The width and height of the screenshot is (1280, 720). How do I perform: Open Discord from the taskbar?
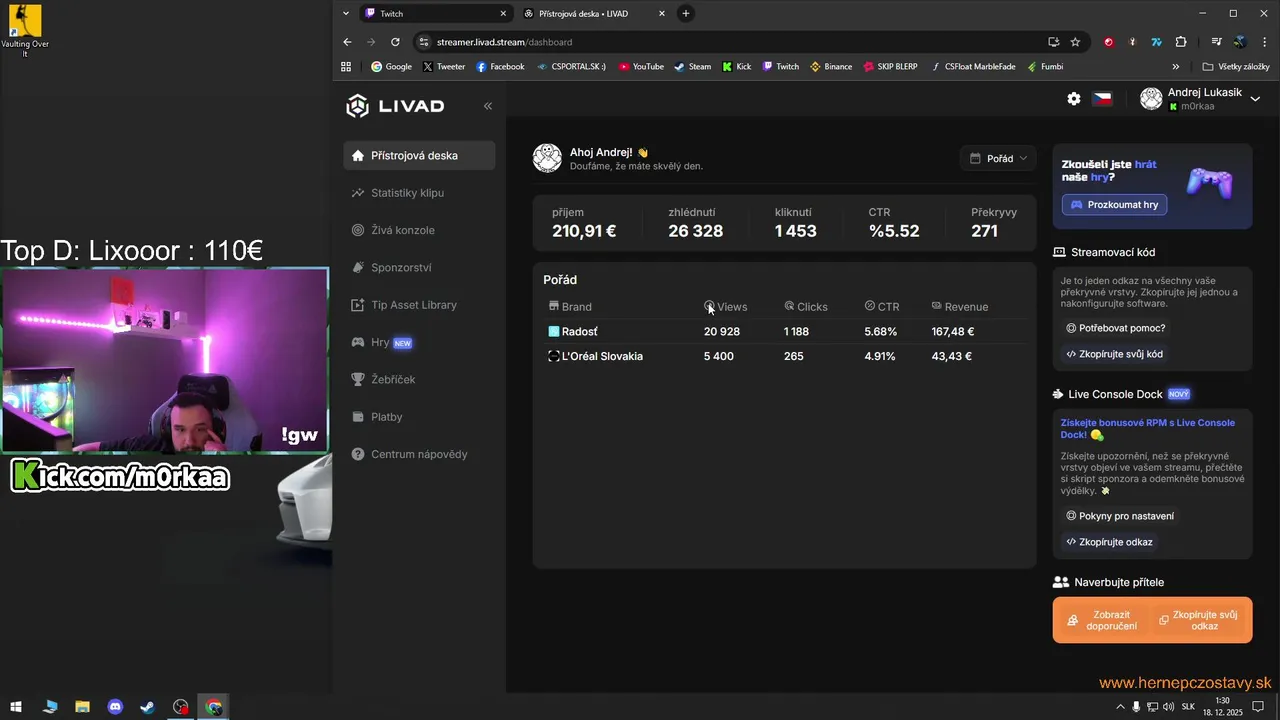115,707
